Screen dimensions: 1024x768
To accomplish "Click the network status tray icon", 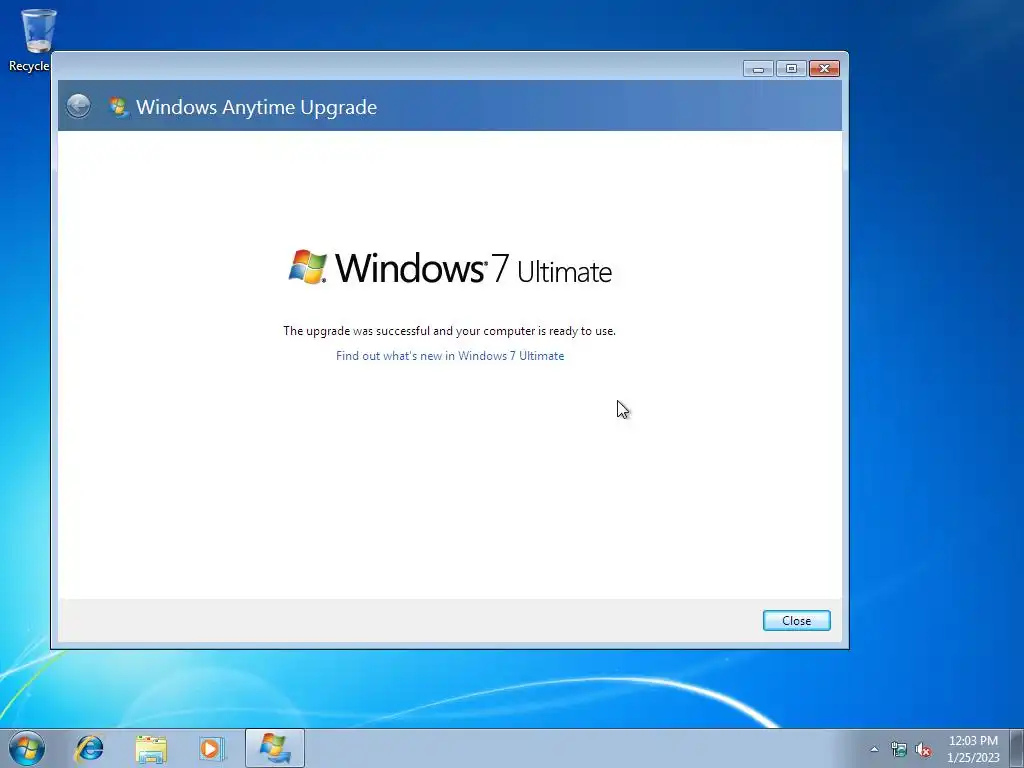I will [899, 750].
